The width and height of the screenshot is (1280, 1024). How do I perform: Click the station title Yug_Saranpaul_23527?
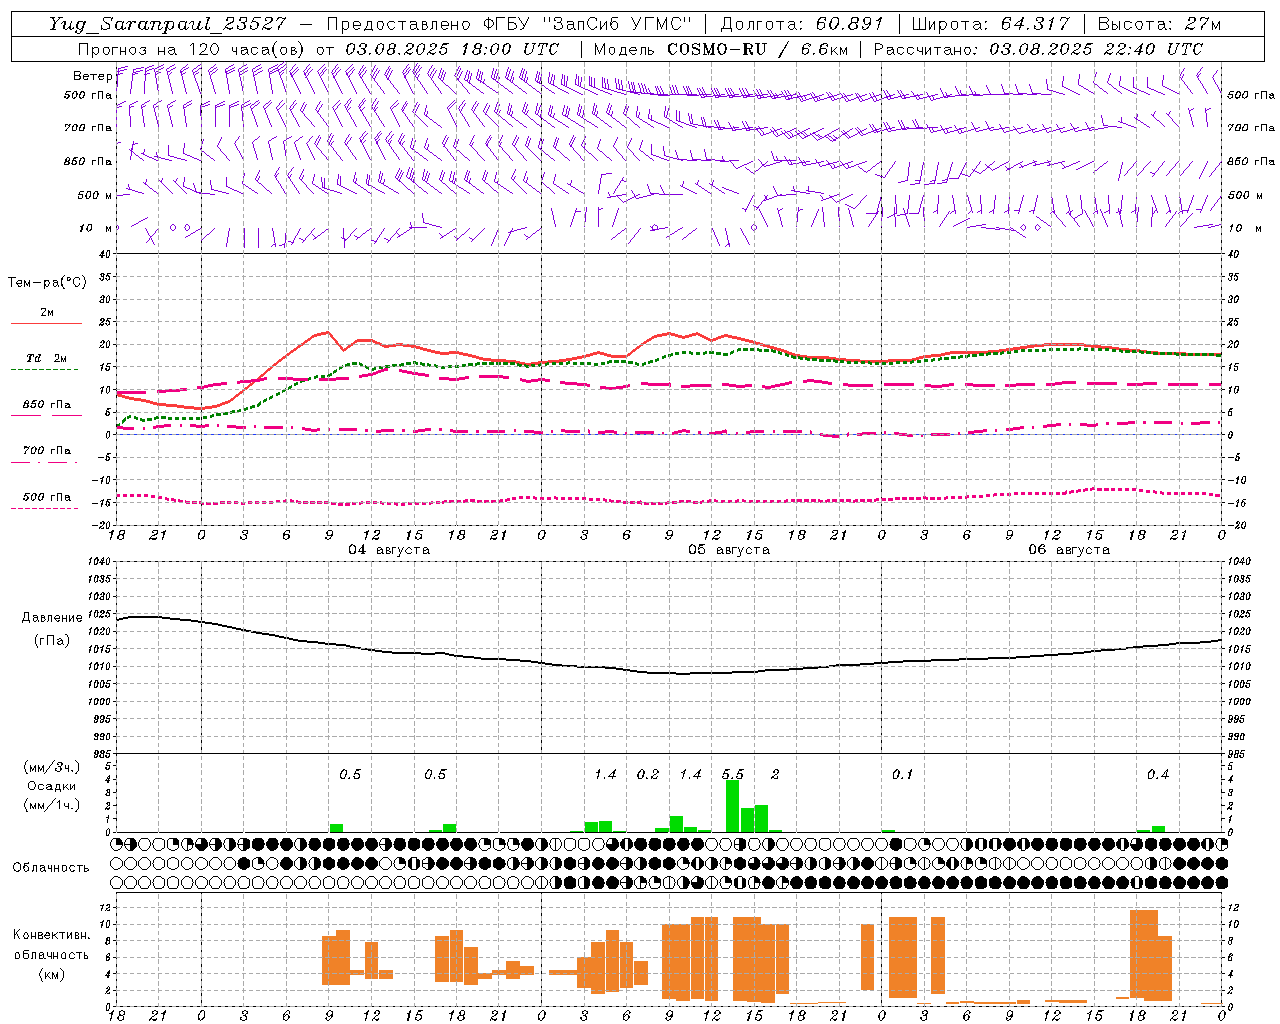click(x=166, y=24)
